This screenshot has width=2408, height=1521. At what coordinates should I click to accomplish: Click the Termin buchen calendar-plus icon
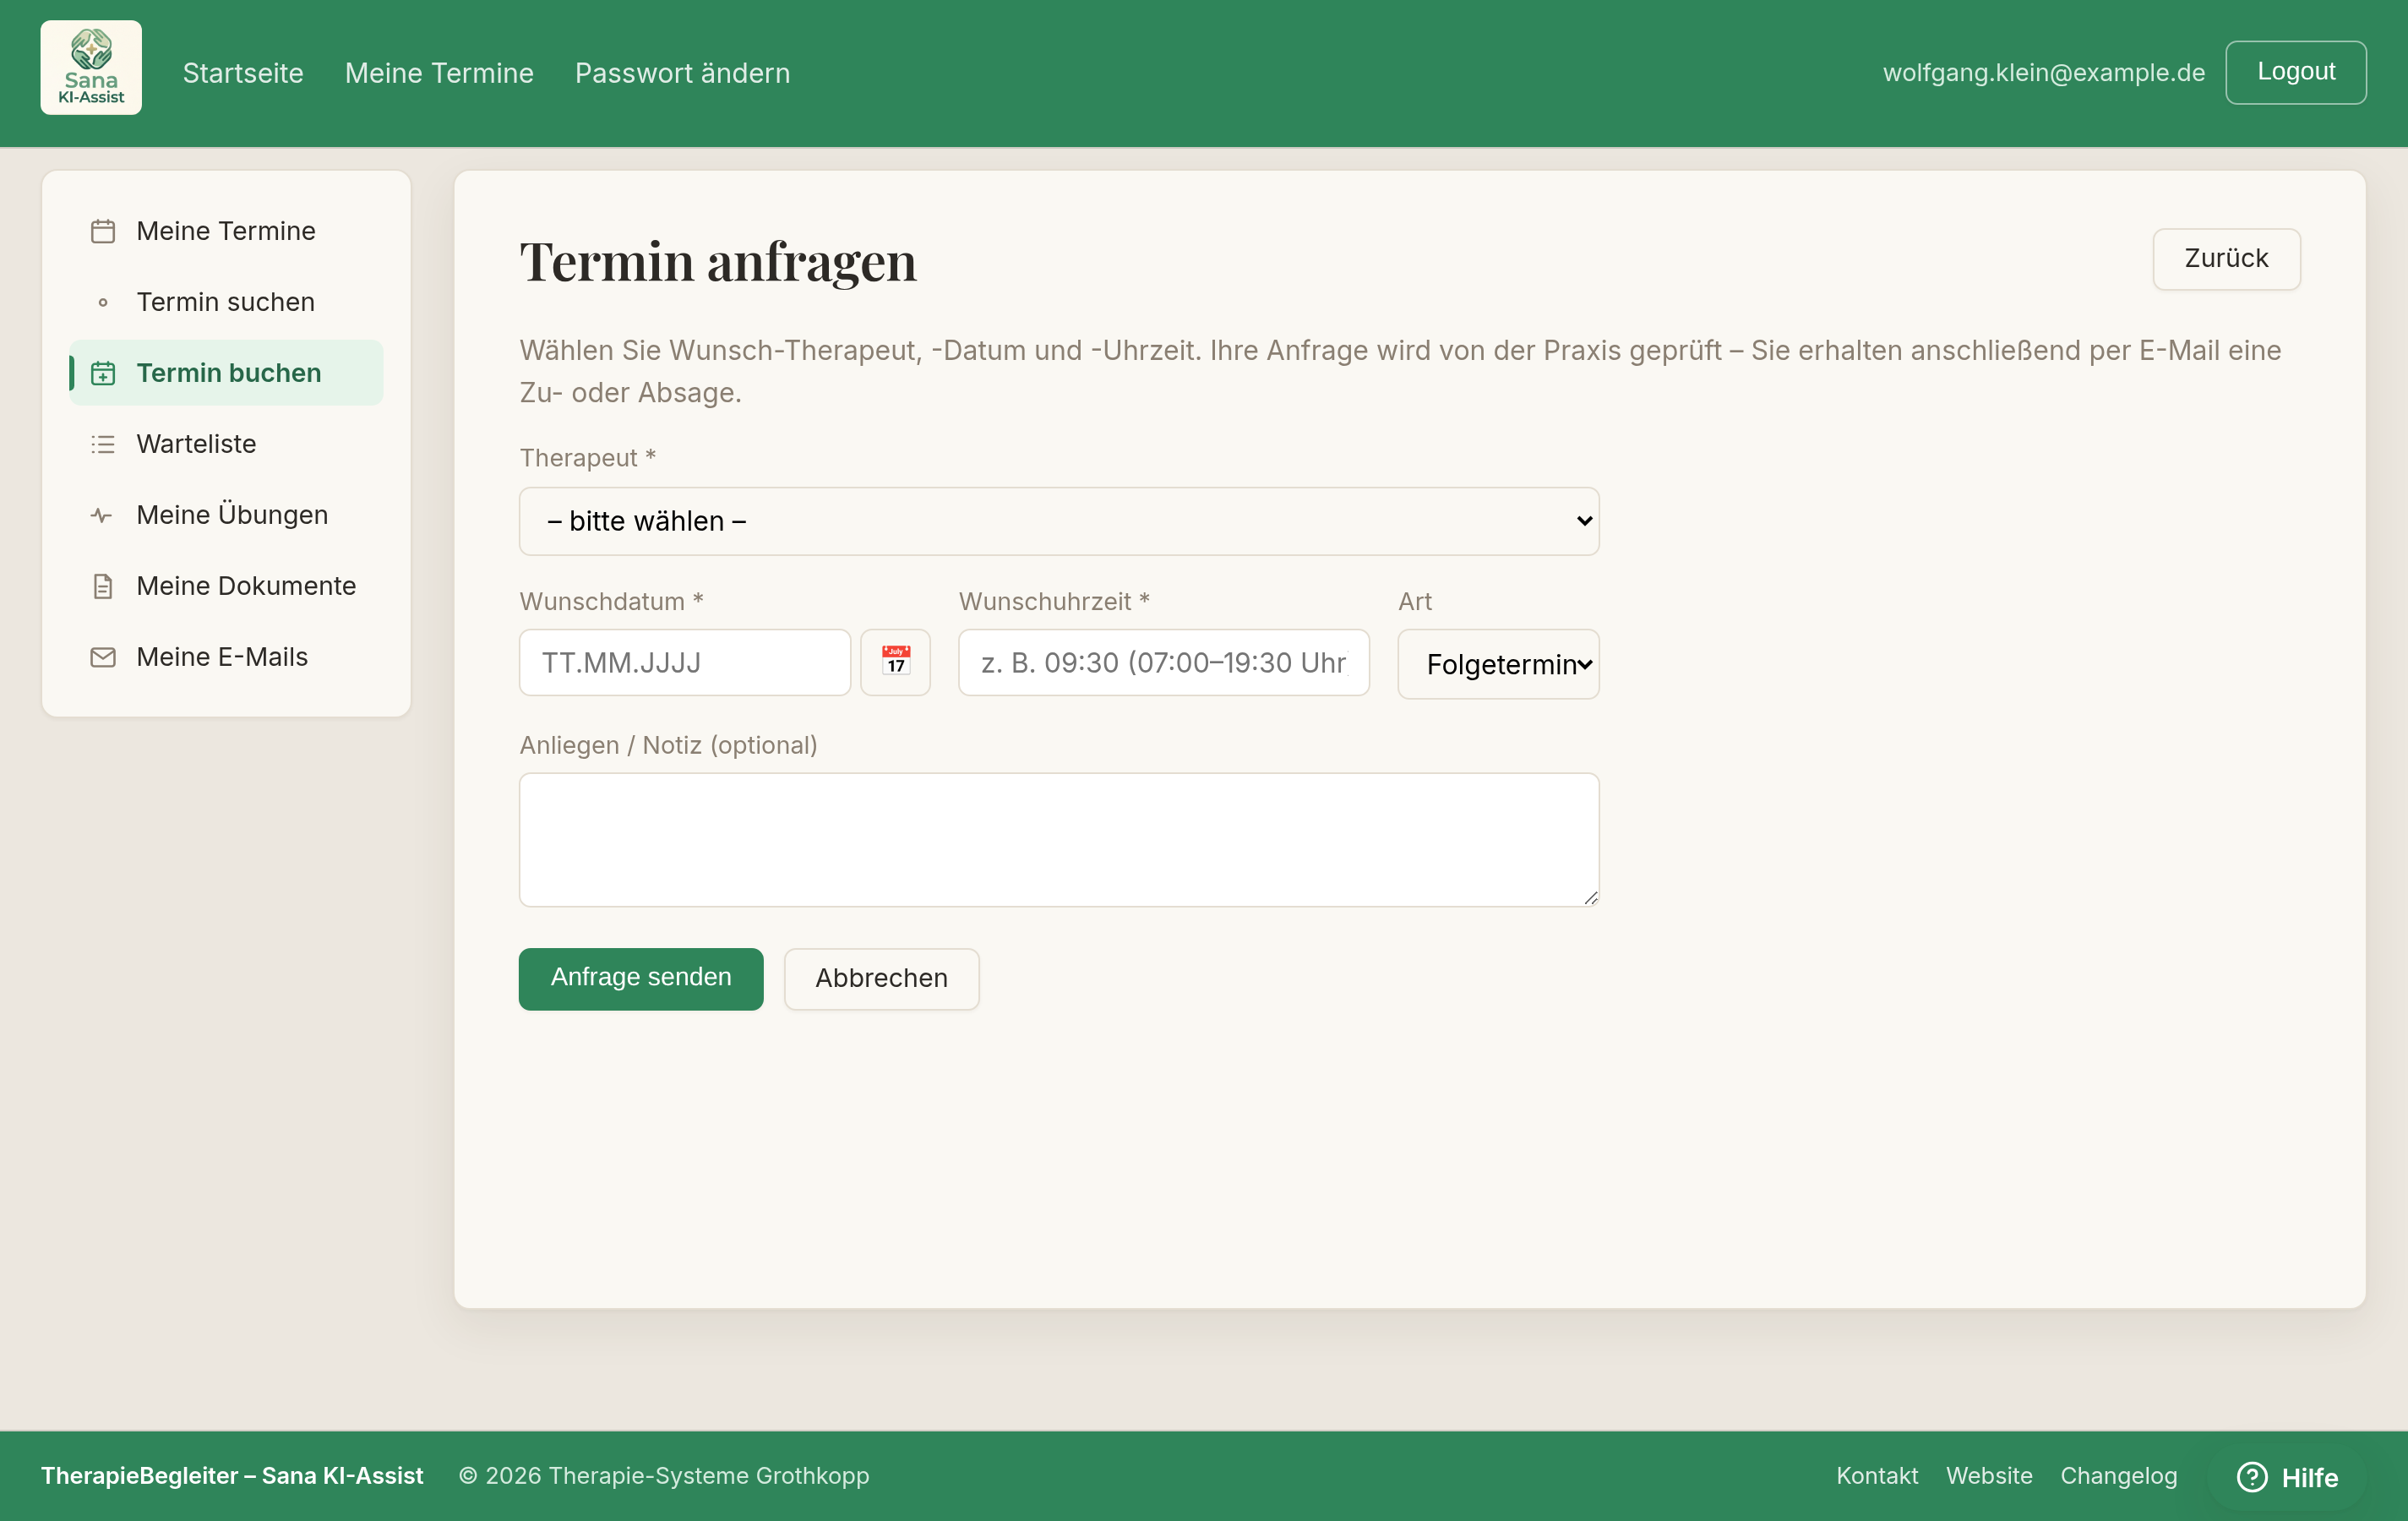pos(103,373)
